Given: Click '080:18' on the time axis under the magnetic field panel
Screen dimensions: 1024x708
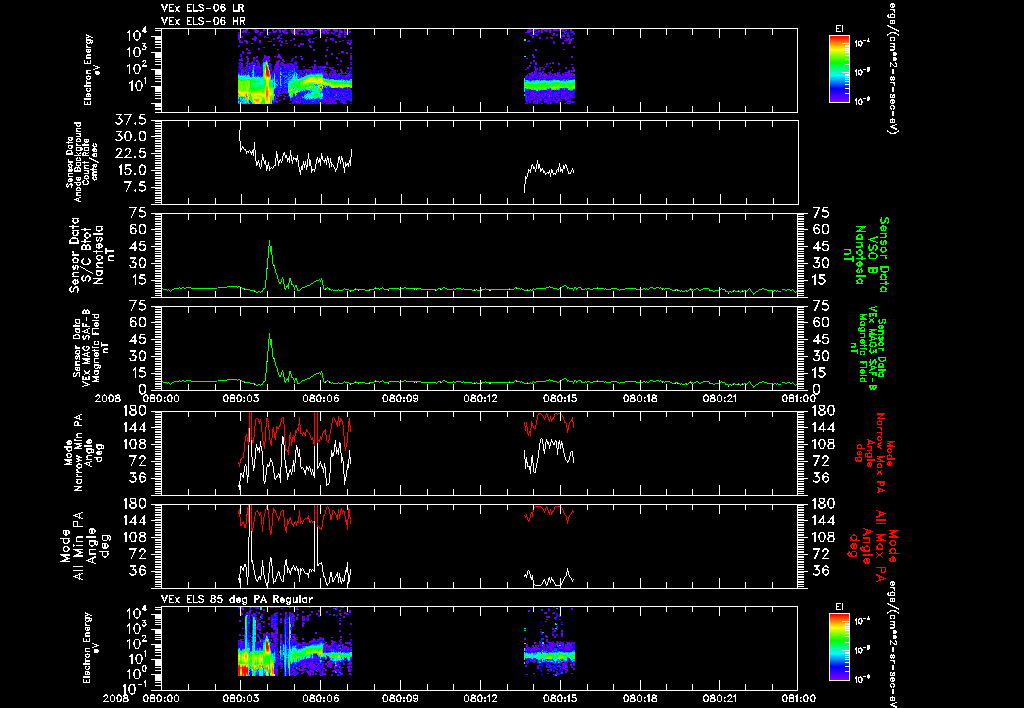Looking at the screenshot, I should [640, 398].
